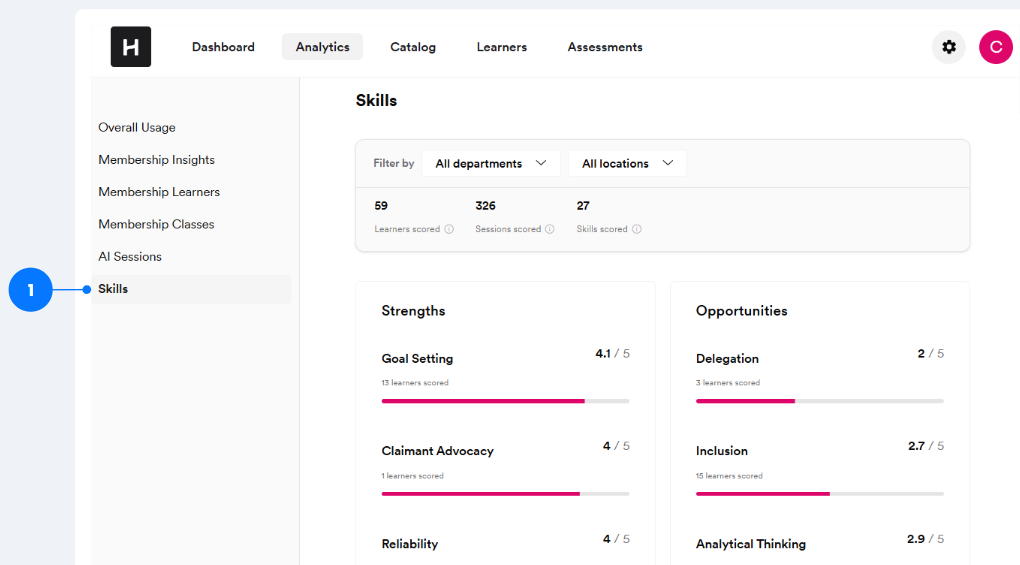Click the Claimant Advocacy skill name

437,451
